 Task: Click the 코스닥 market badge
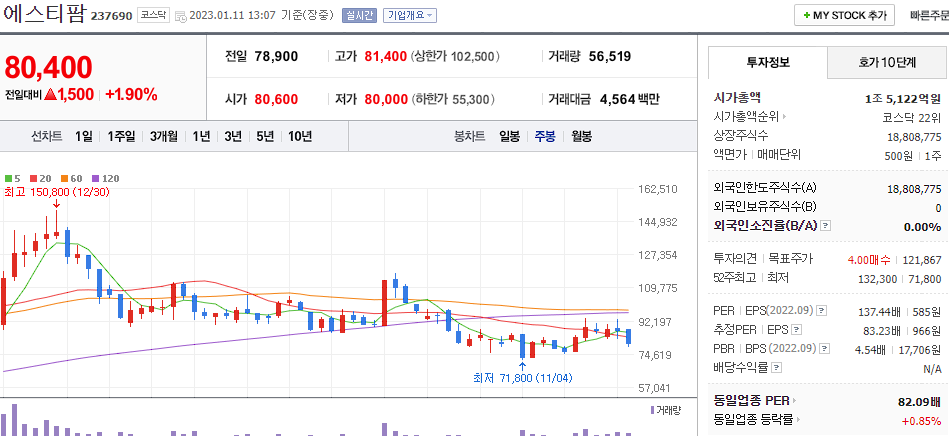click(153, 16)
